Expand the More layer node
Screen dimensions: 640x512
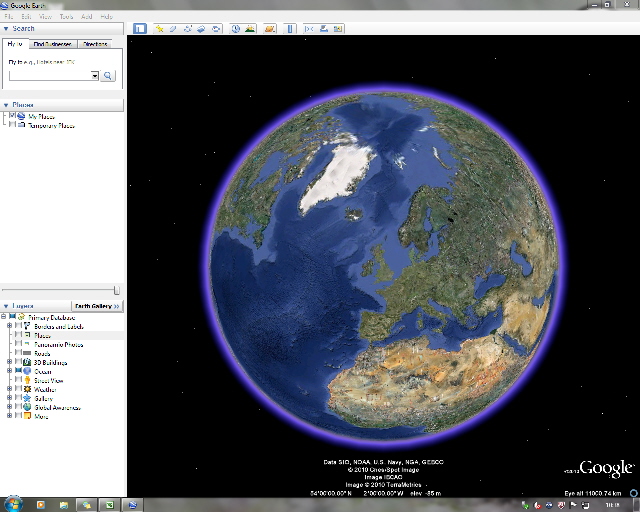click(9, 416)
